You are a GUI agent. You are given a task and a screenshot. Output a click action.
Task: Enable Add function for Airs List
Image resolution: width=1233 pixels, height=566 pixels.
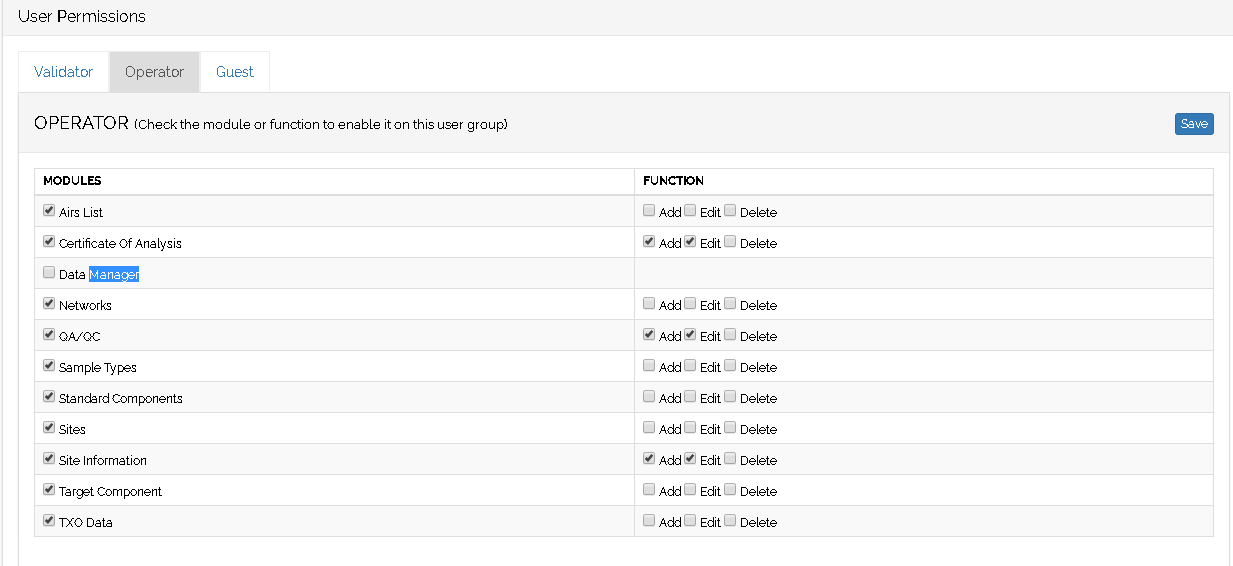click(649, 211)
